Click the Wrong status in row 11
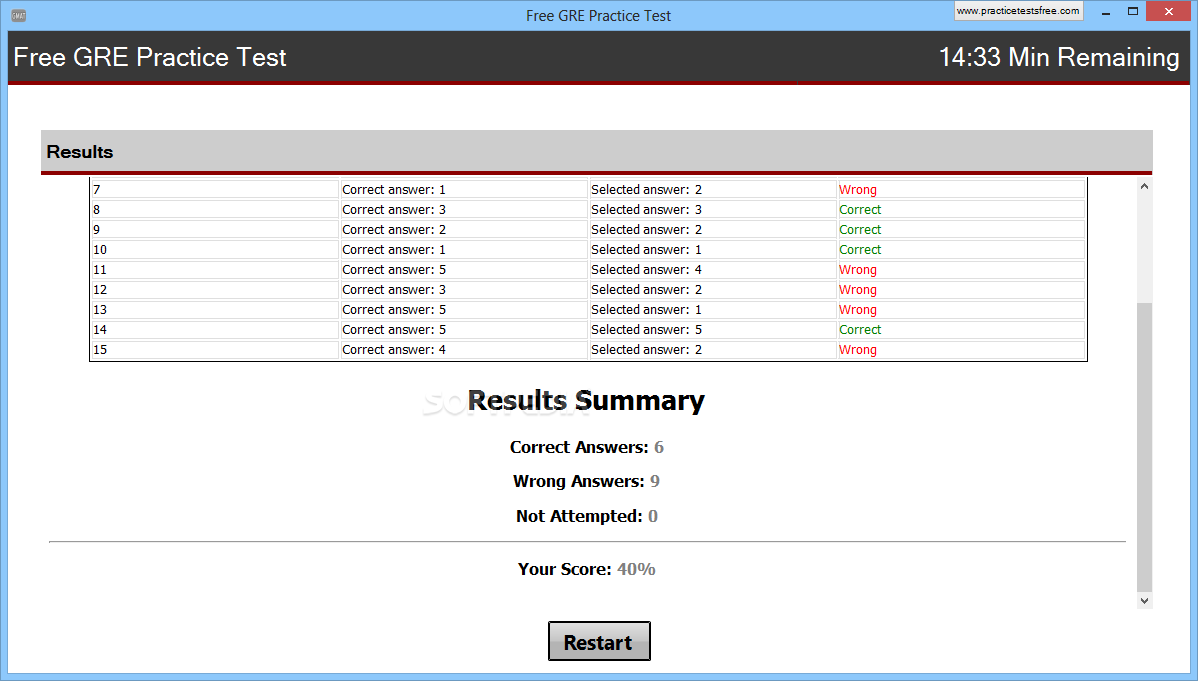This screenshot has width=1198, height=681. (x=857, y=270)
